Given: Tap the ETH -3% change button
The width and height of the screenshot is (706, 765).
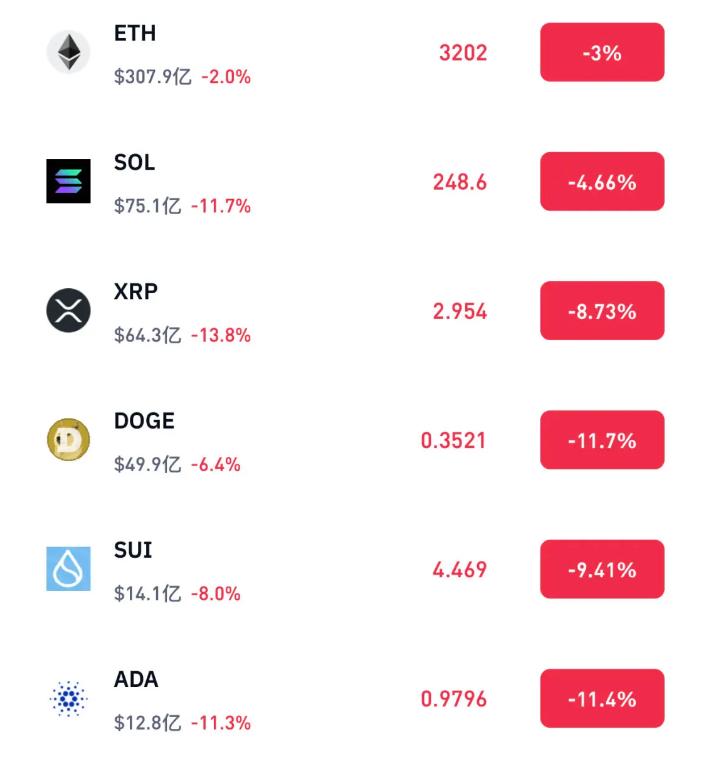Looking at the screenshot, I should (x=602, y=52).
